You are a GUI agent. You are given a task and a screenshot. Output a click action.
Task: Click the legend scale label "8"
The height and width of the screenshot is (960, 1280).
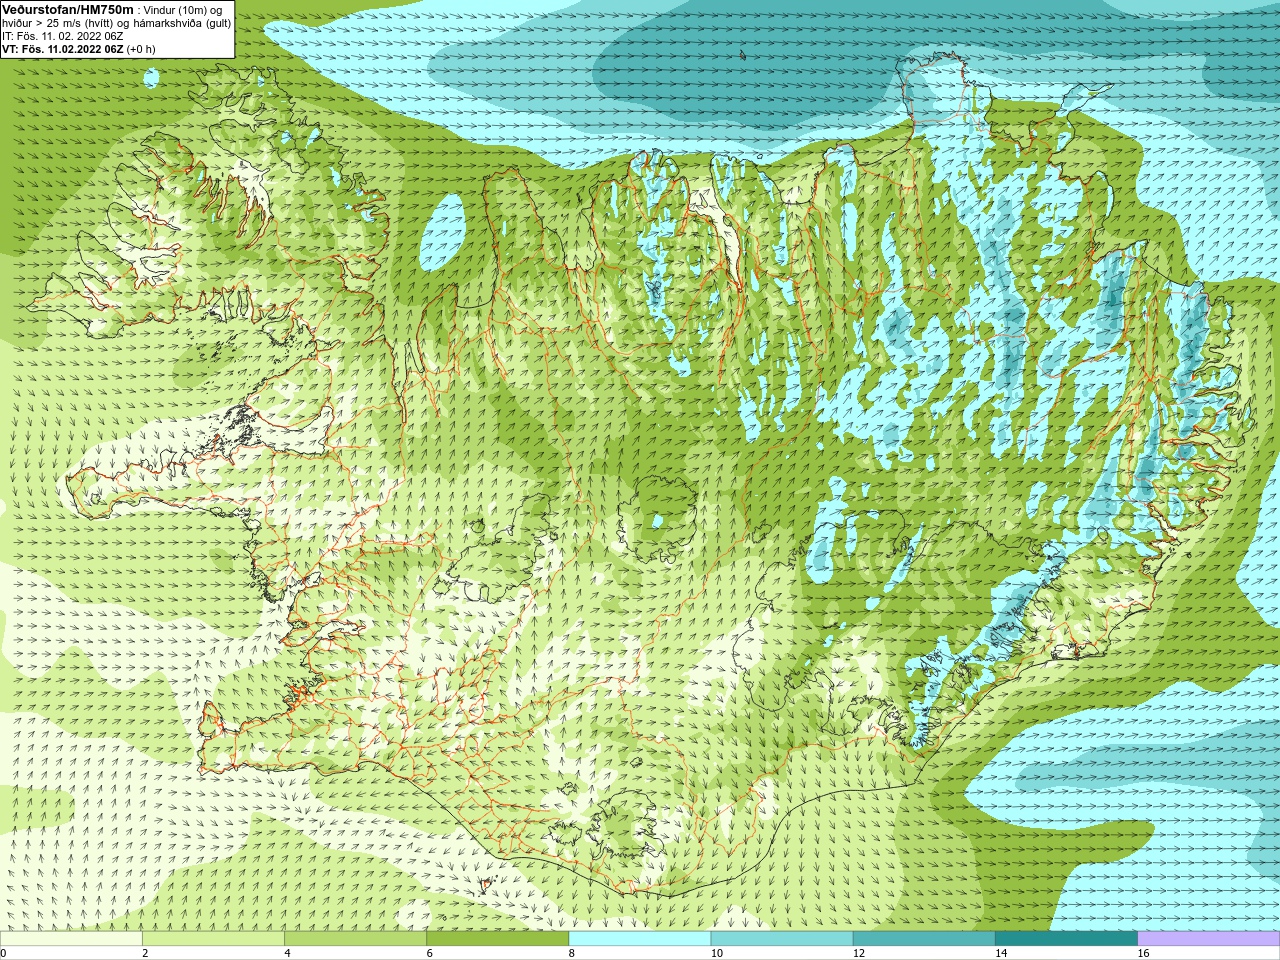tap(572, 954)
